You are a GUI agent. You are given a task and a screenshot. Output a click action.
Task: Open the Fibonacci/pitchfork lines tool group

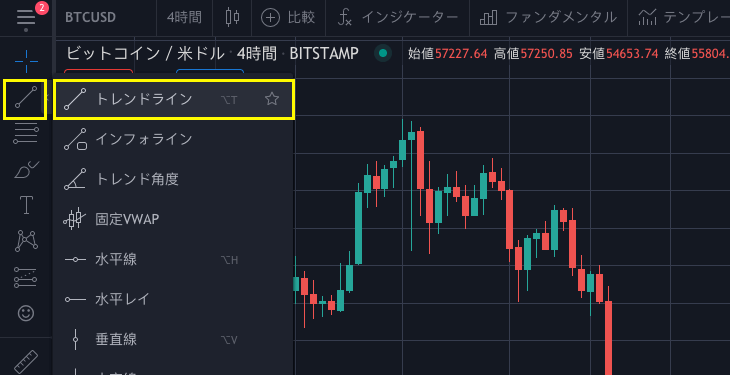[26, 134]
